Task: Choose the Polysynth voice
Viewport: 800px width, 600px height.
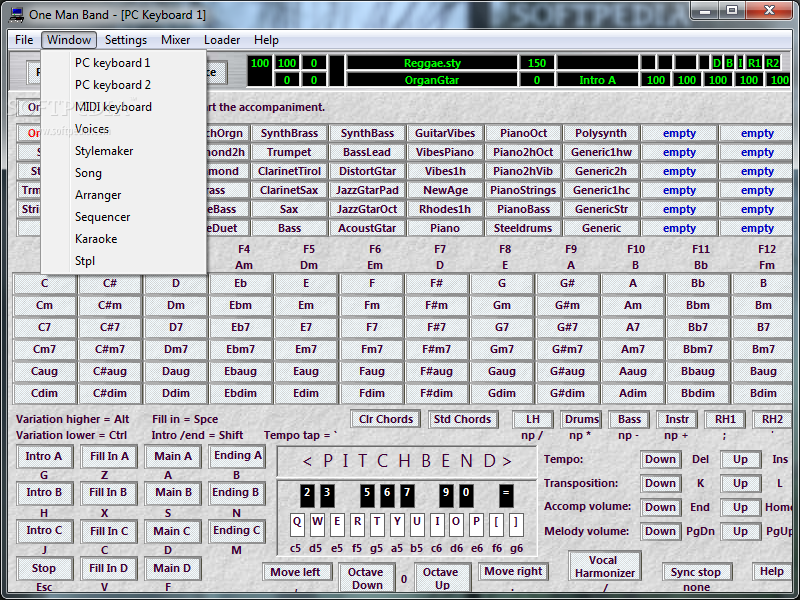Action: 601,133
